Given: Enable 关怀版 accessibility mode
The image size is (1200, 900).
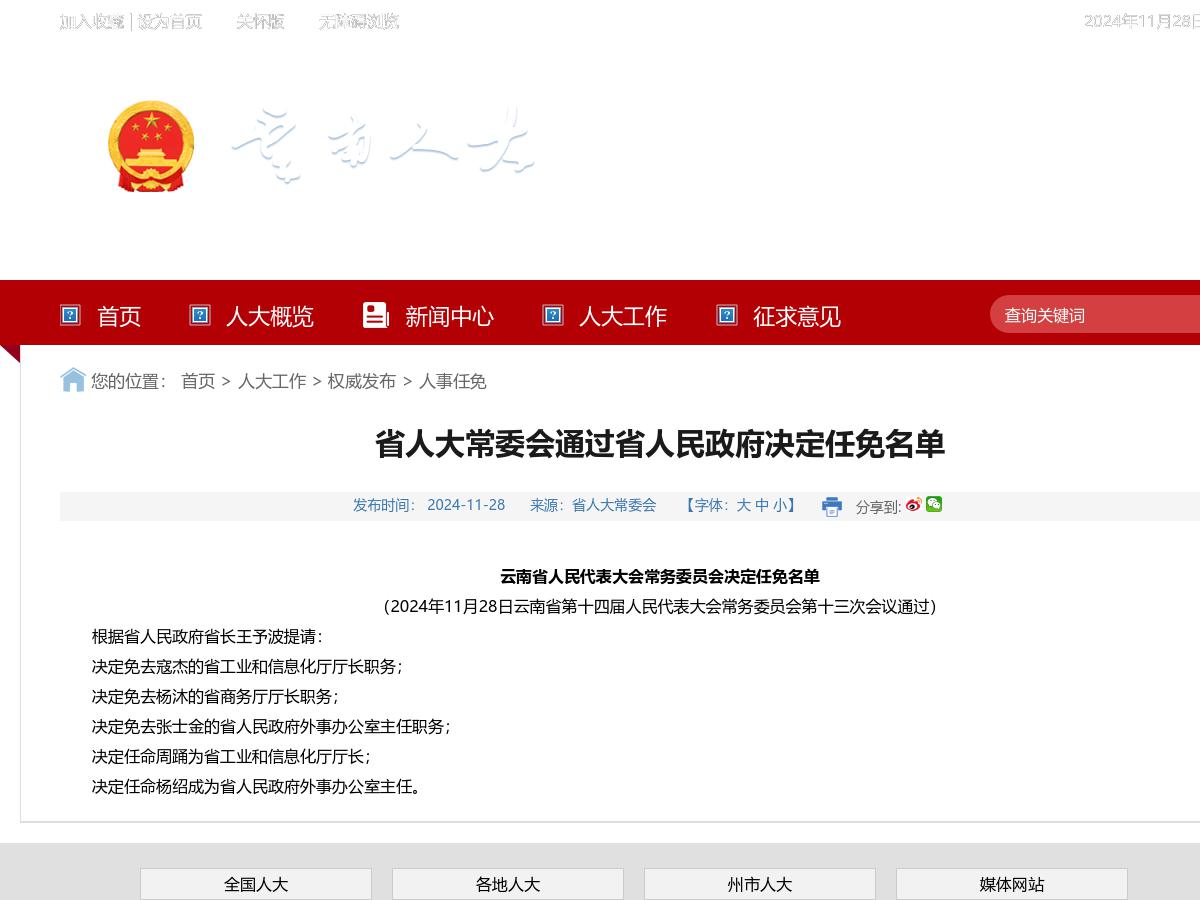Looking at the screenshot, I should pos(259,21).
